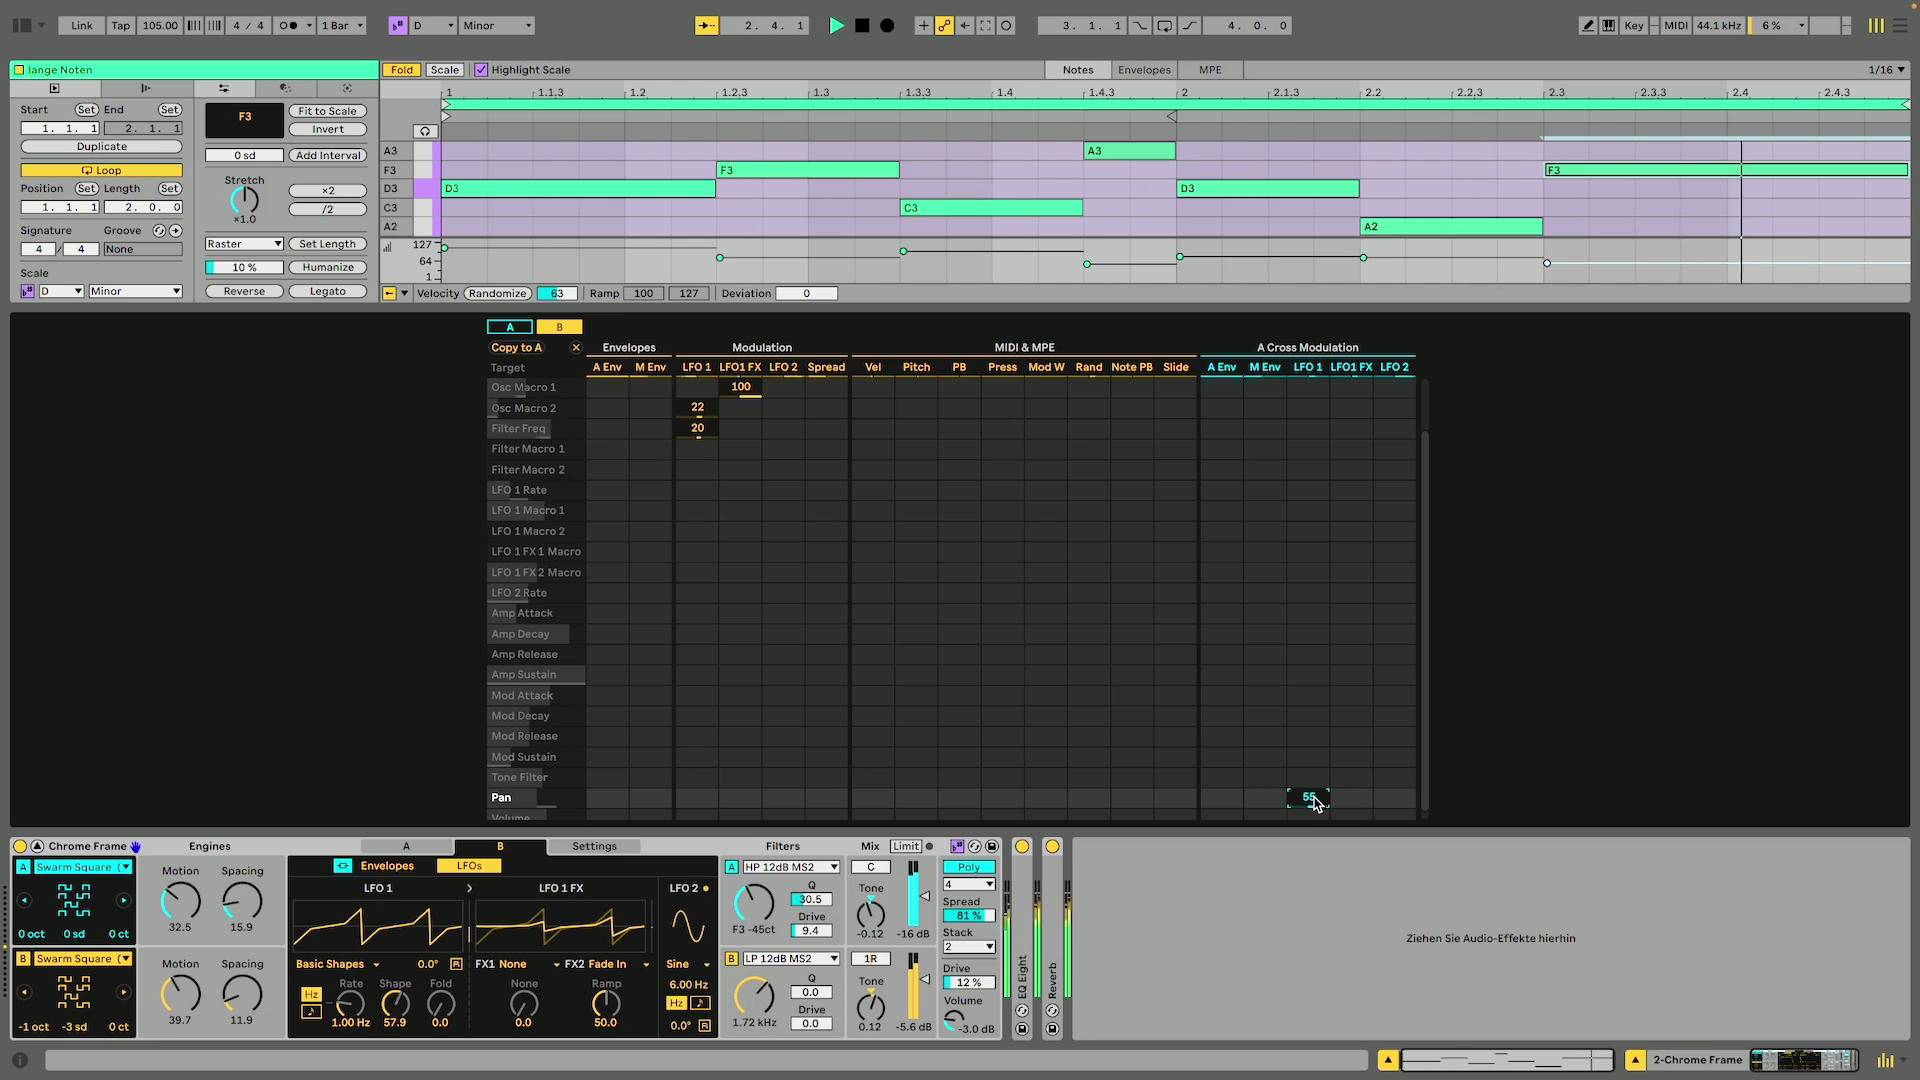
Task: Toggle the Limit button in Mix section
Action: pyautogui.click(x=905, y=847)
